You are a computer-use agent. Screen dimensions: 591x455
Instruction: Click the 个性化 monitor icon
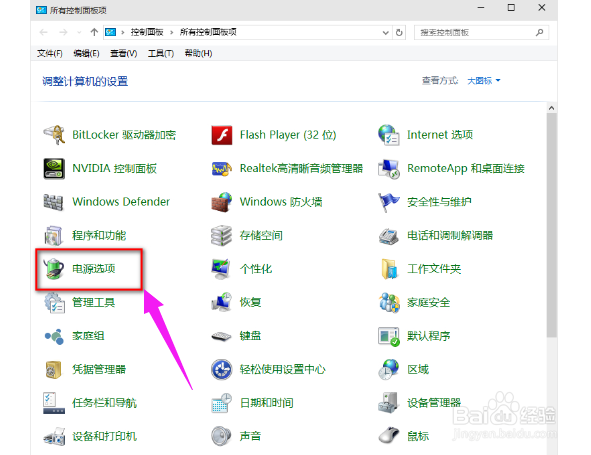222,269
